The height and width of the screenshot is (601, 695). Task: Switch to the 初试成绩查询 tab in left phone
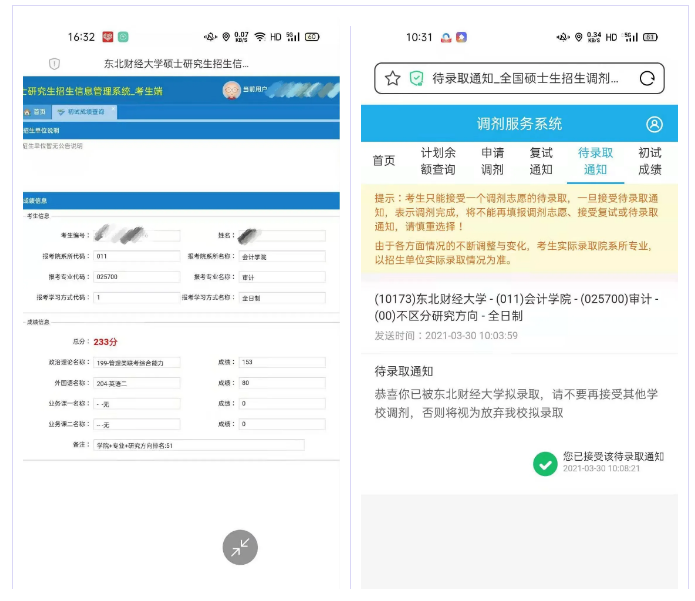[85, 112]
